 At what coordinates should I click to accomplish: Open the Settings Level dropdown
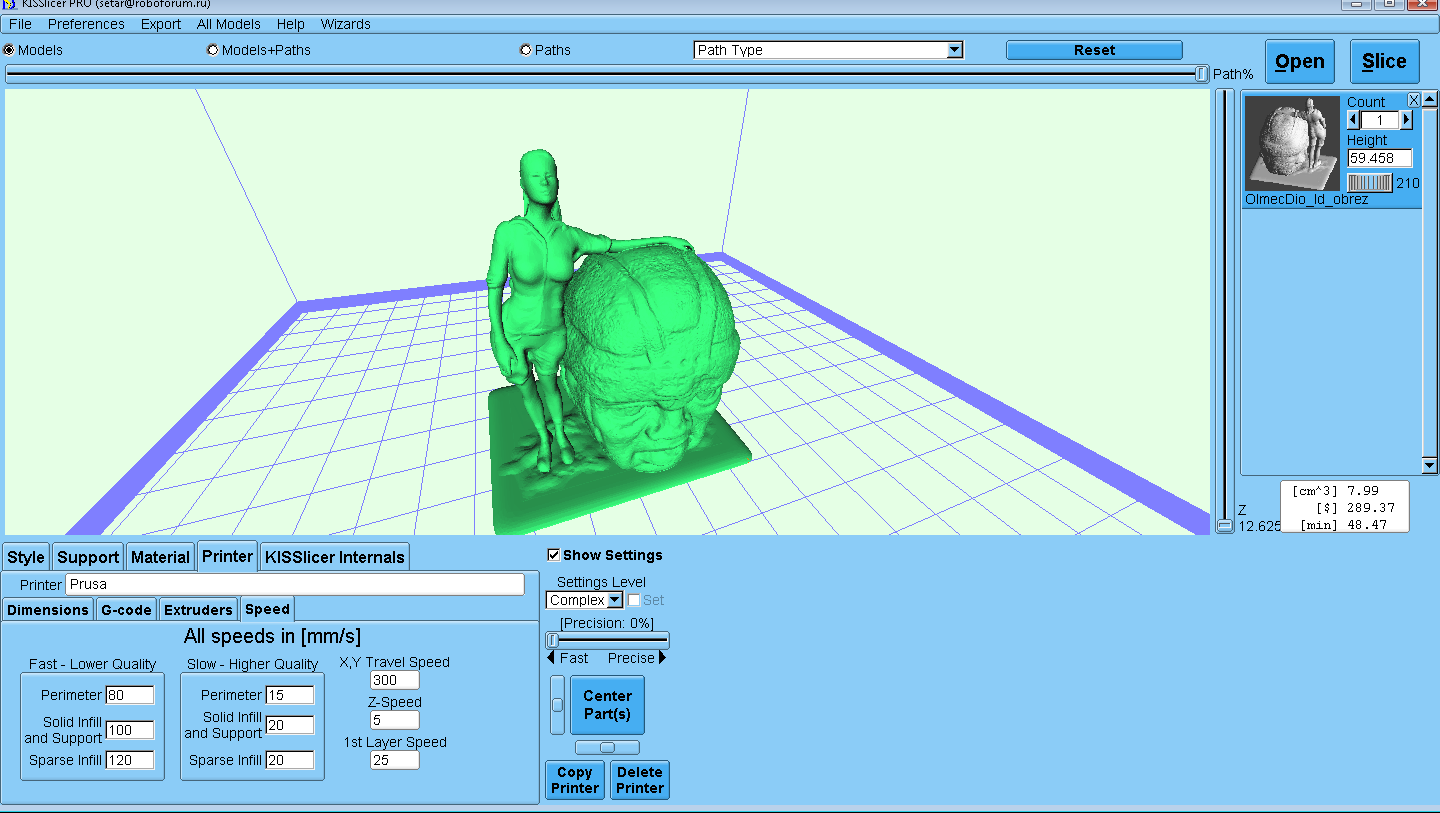[615, 600]
